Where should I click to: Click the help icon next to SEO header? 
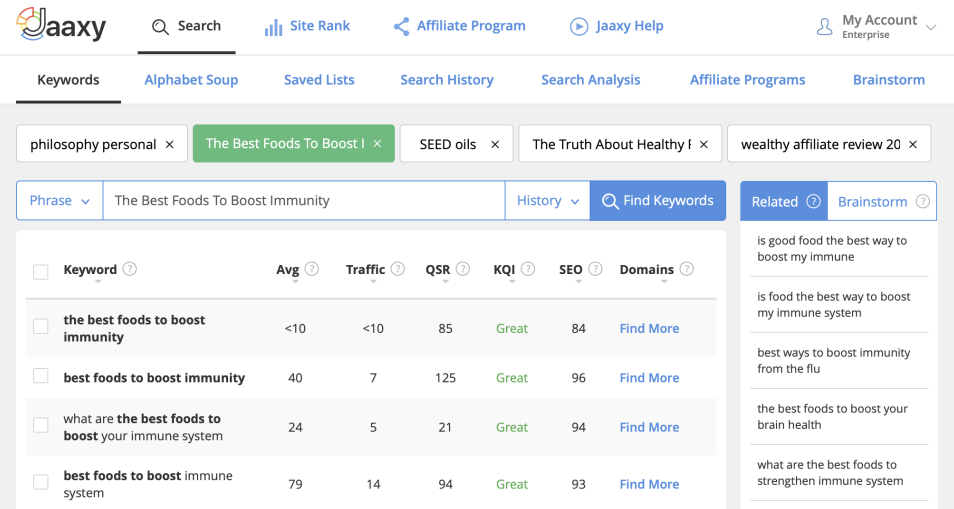tap(595, 268)
